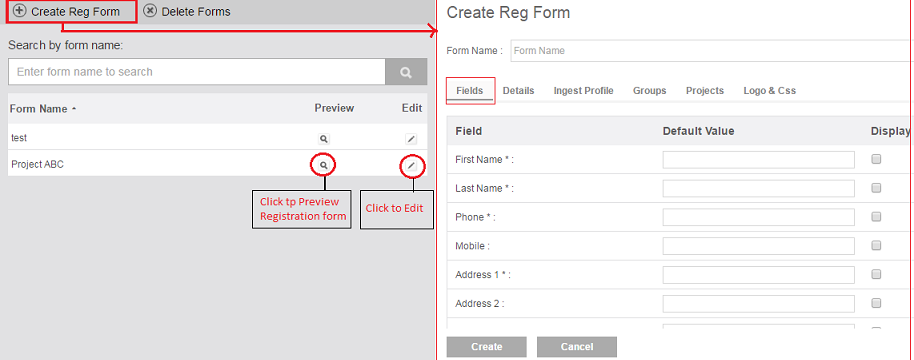Click the Delete Forms cross icon
This screenshot has width=914, height=360.
click(x=150, y=10)
